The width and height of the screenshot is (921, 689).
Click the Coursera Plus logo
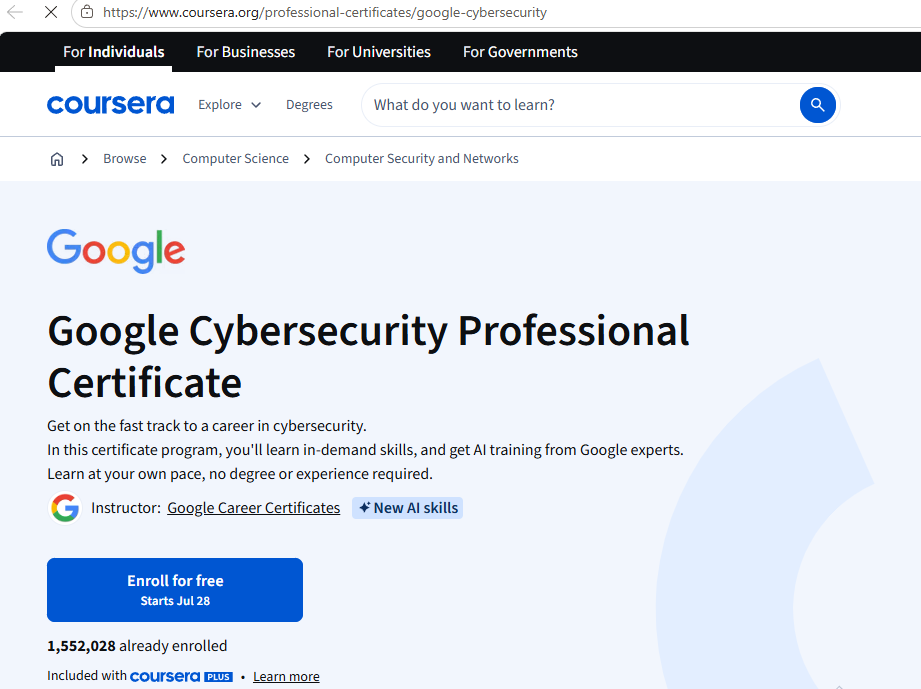[181, 677]
